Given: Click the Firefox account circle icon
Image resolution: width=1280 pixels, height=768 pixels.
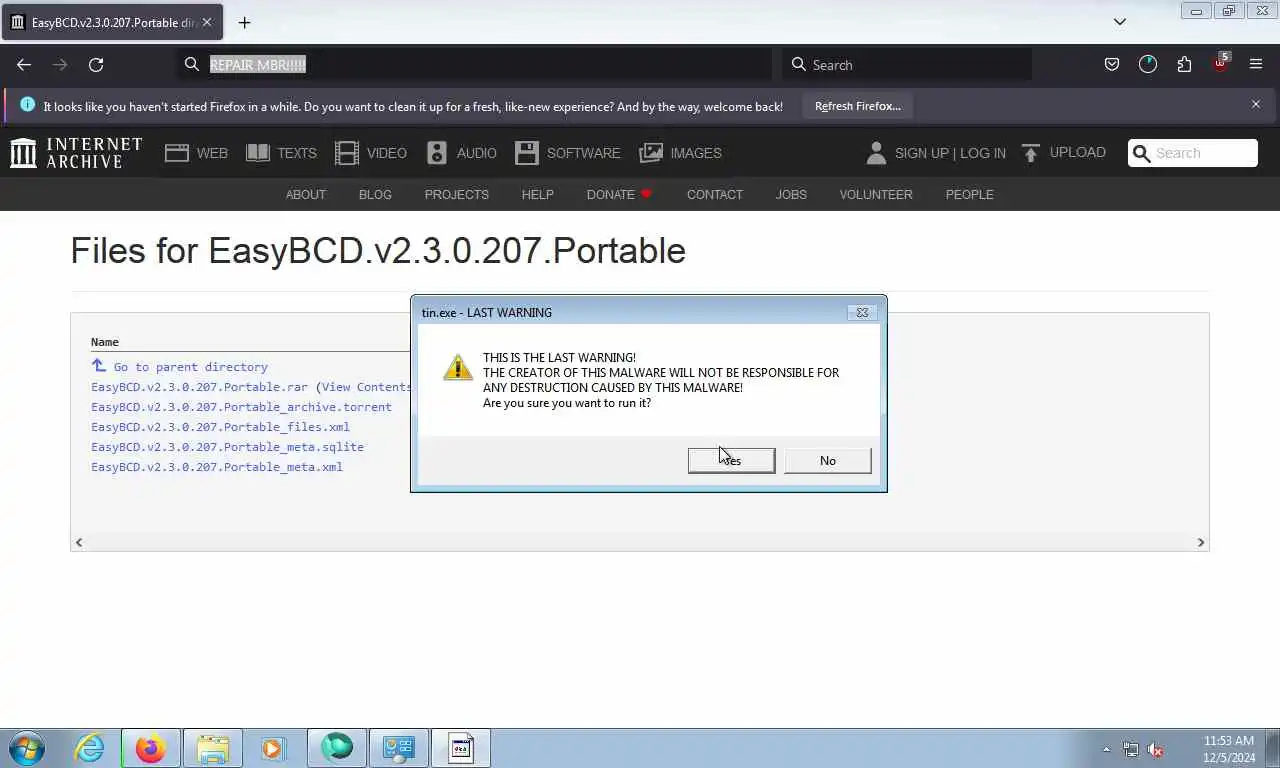Looking at the screenshot, I should click(1148, 64).
